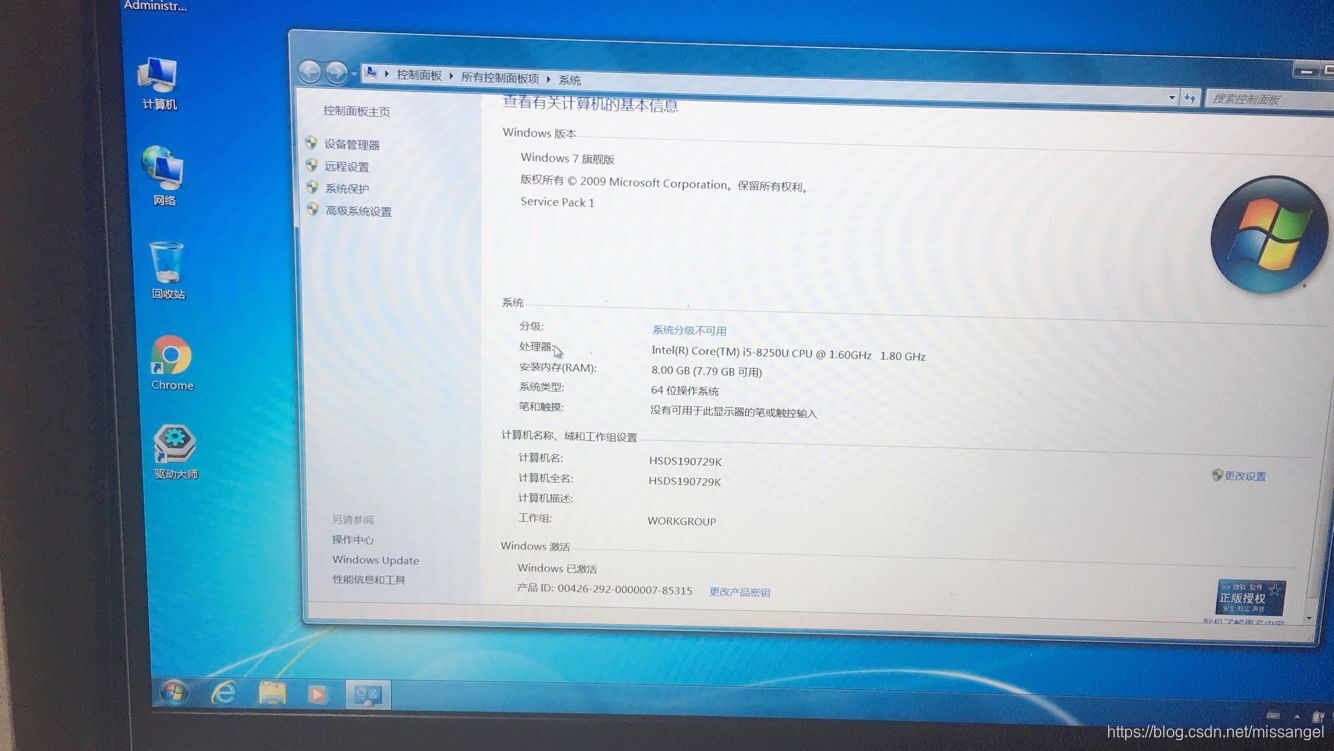The height and width of the screenshot is (751, 1334).
Task: Select the Control Panel system taskbar button
Action: click(367, 694)
